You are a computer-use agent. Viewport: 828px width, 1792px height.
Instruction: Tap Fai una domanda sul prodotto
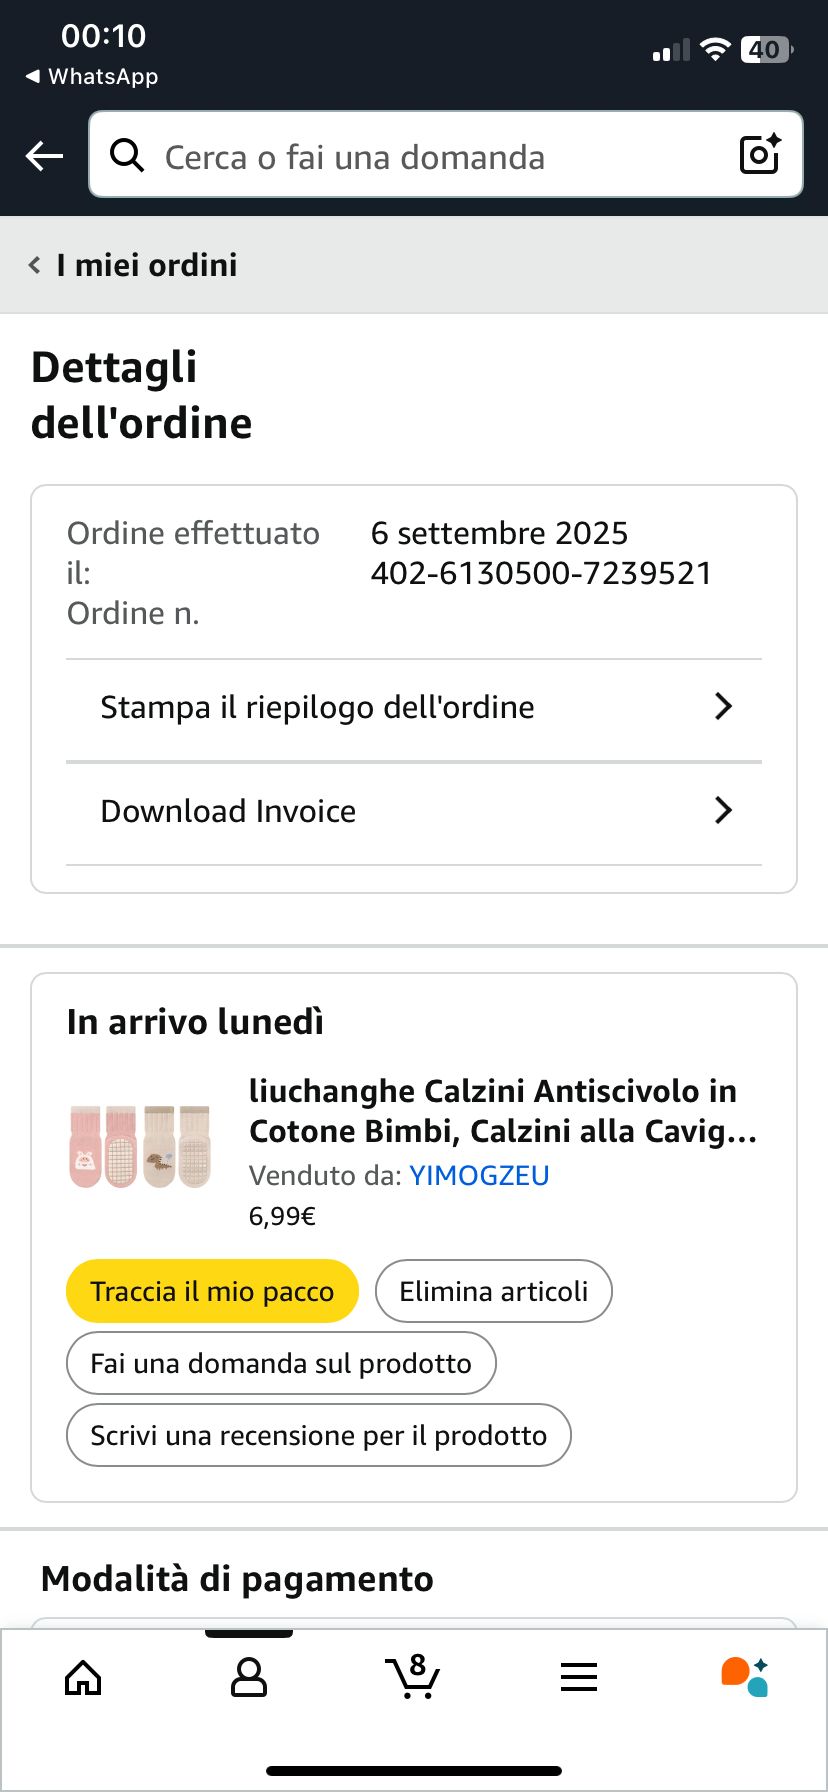[x=281, y=1363]
